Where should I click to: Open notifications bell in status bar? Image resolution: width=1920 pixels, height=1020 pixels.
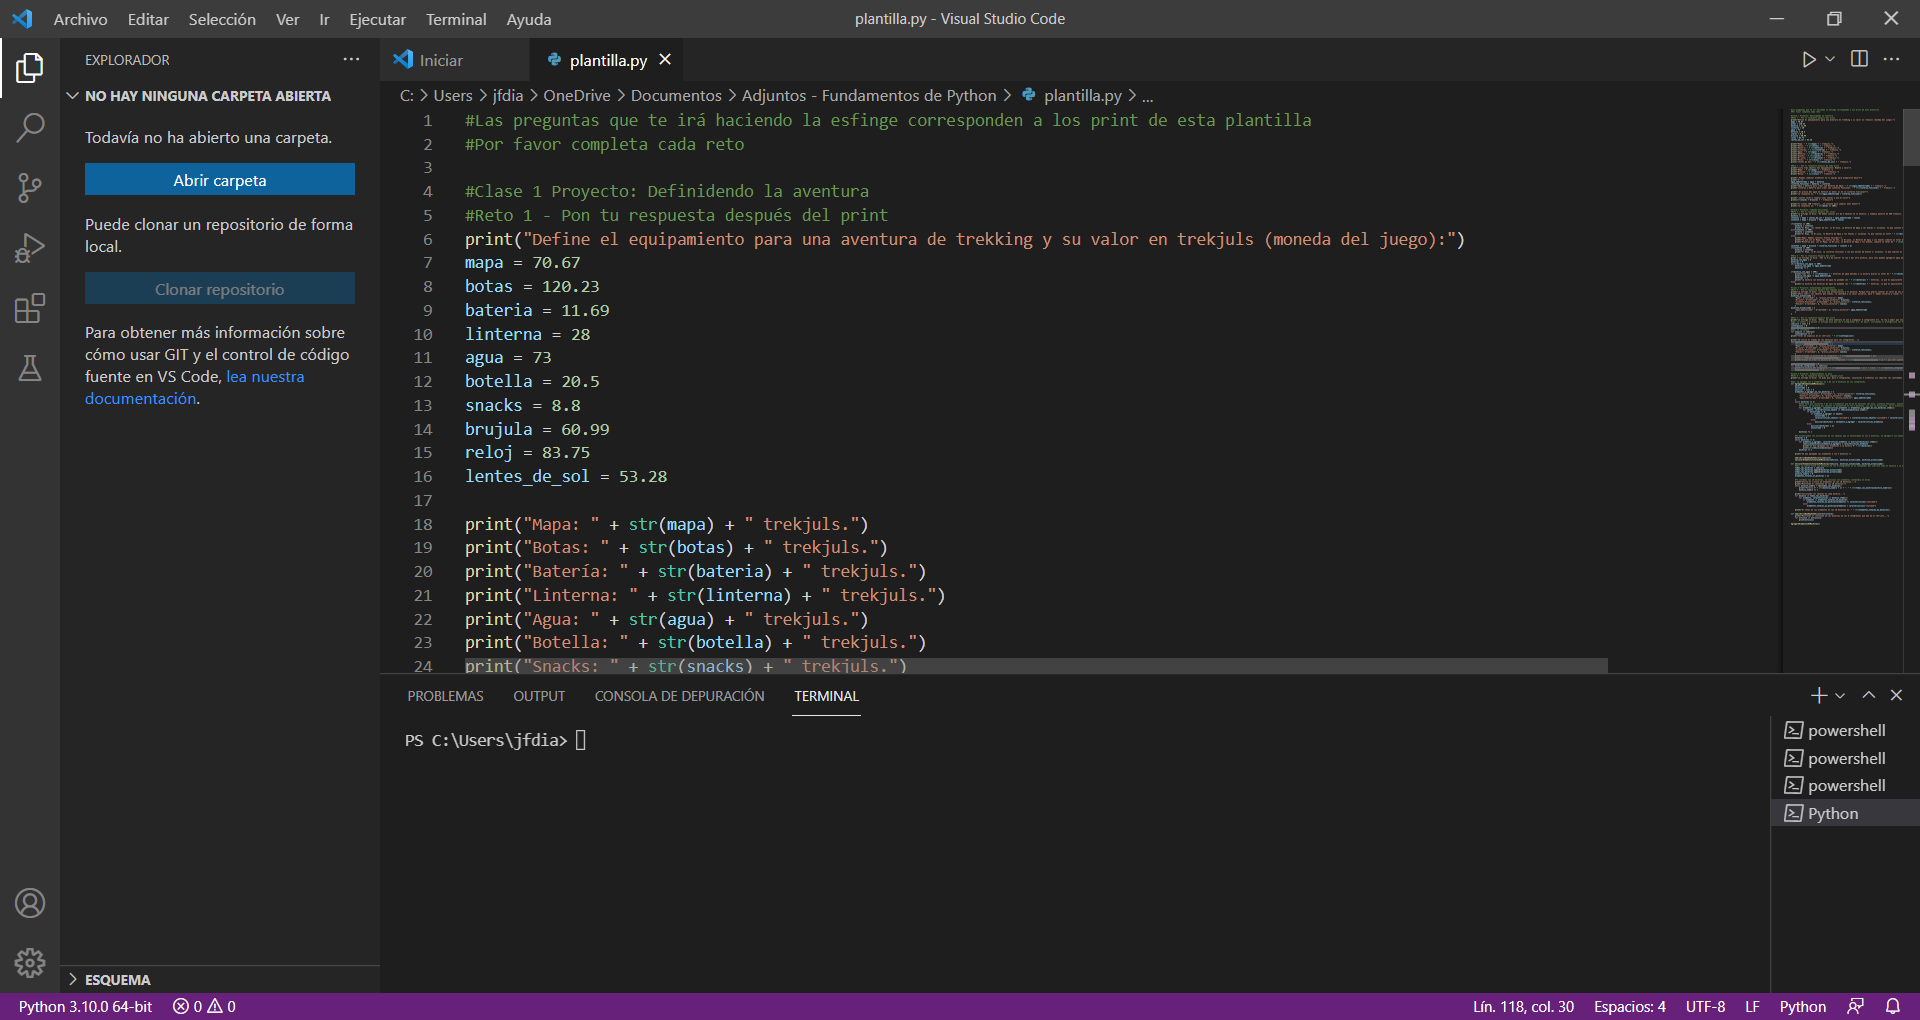[1893, 1006]
